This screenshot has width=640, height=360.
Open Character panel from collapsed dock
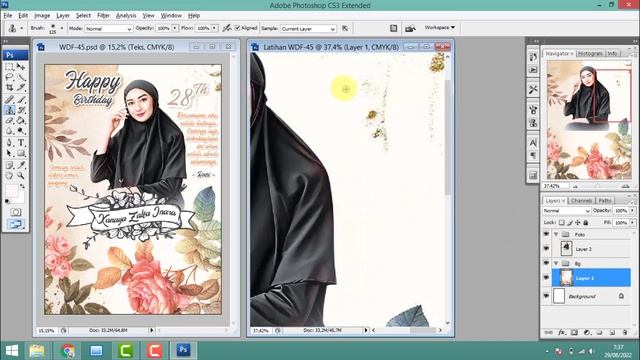point(533,142)
